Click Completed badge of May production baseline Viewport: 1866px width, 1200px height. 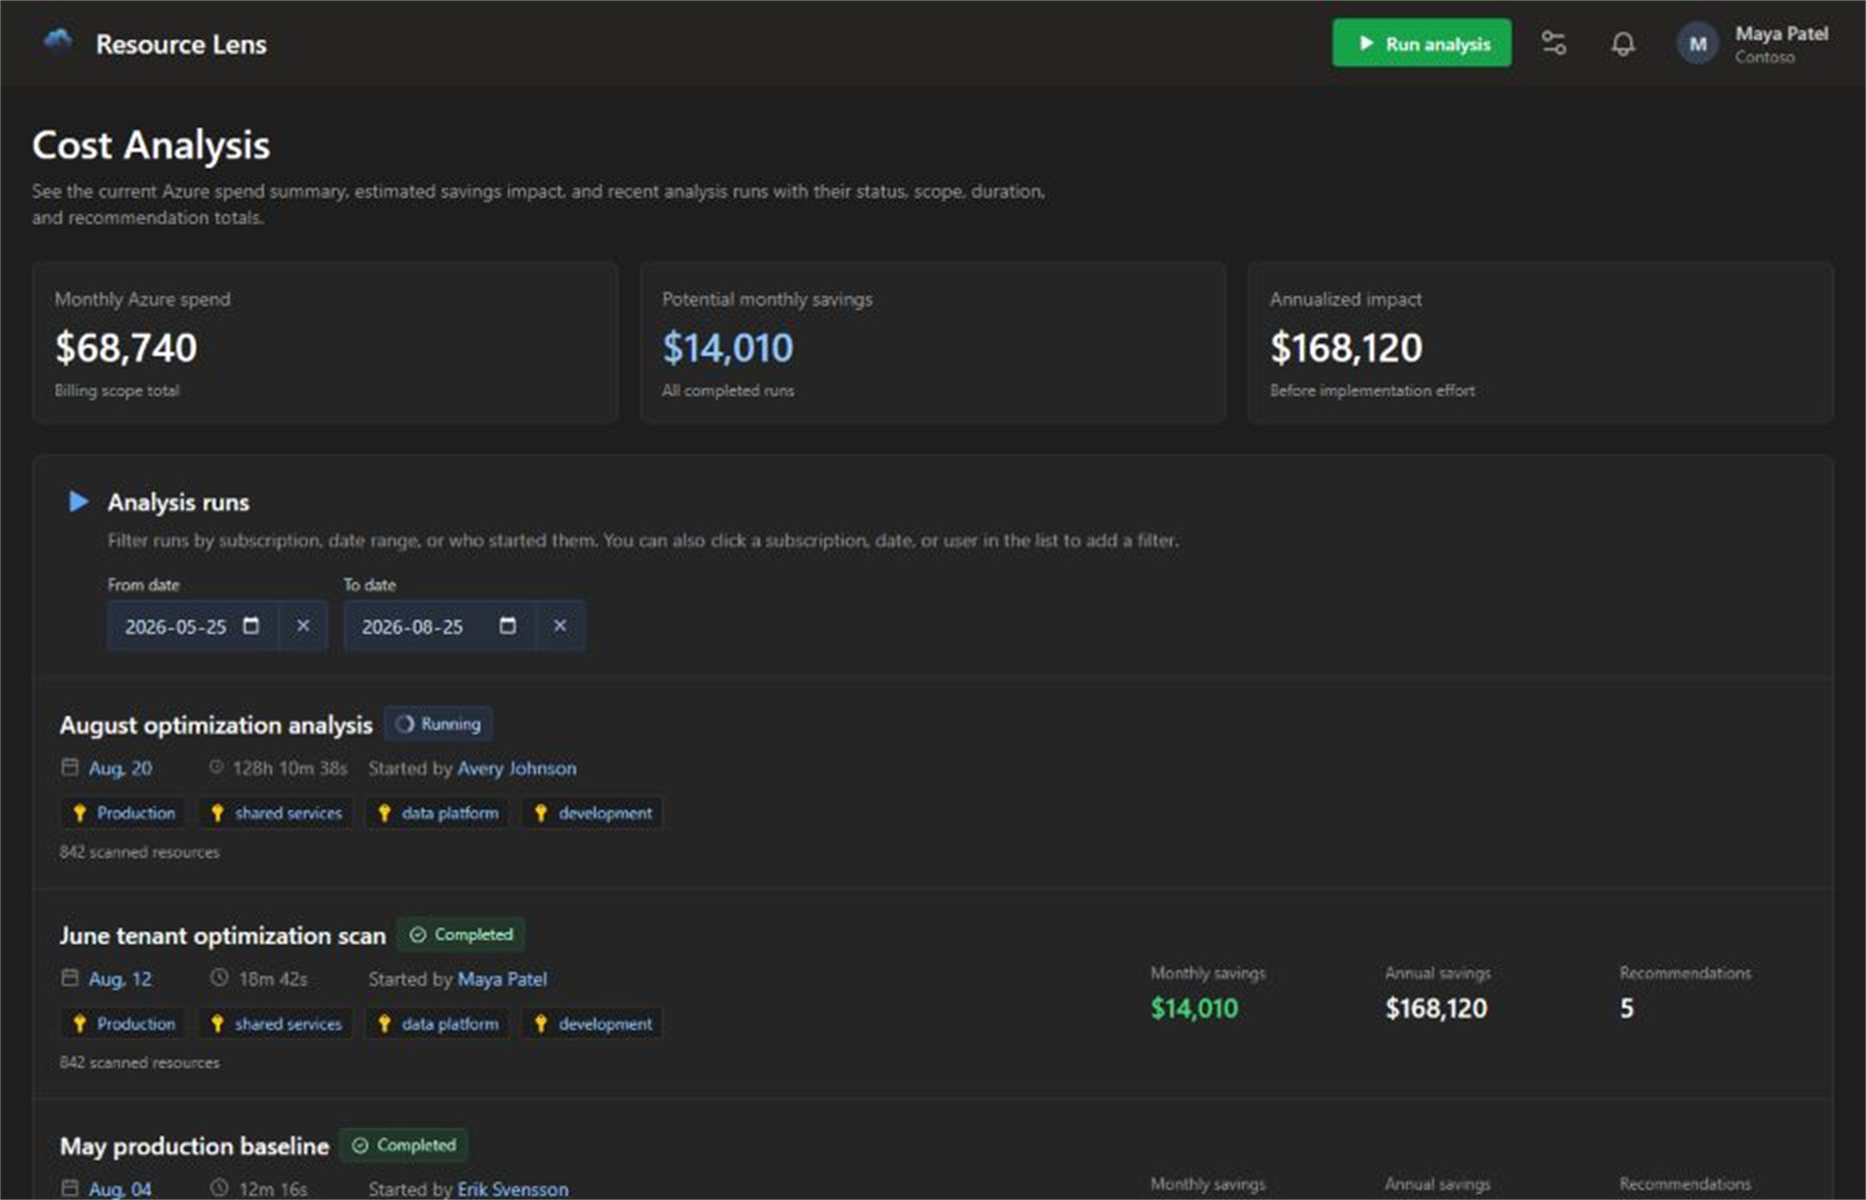click(404, 1145)
